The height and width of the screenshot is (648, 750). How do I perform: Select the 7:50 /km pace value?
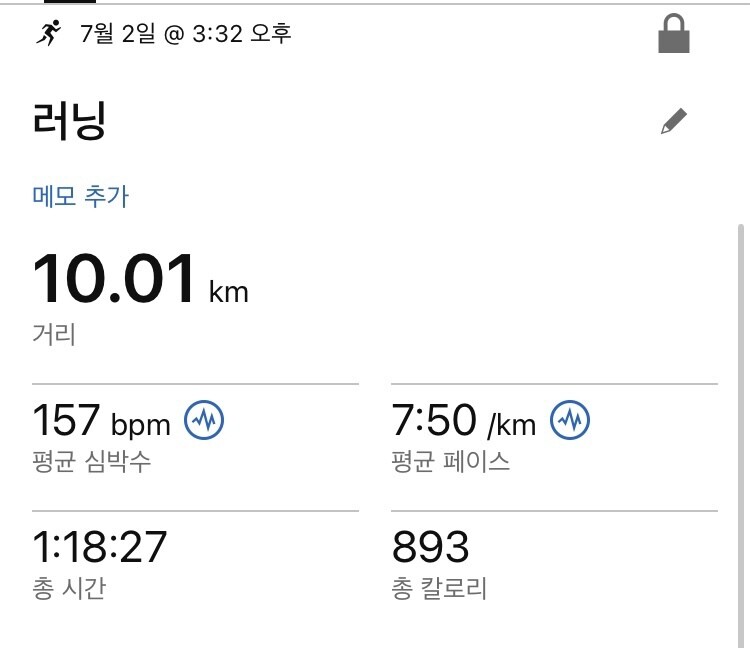click(463, 420)
